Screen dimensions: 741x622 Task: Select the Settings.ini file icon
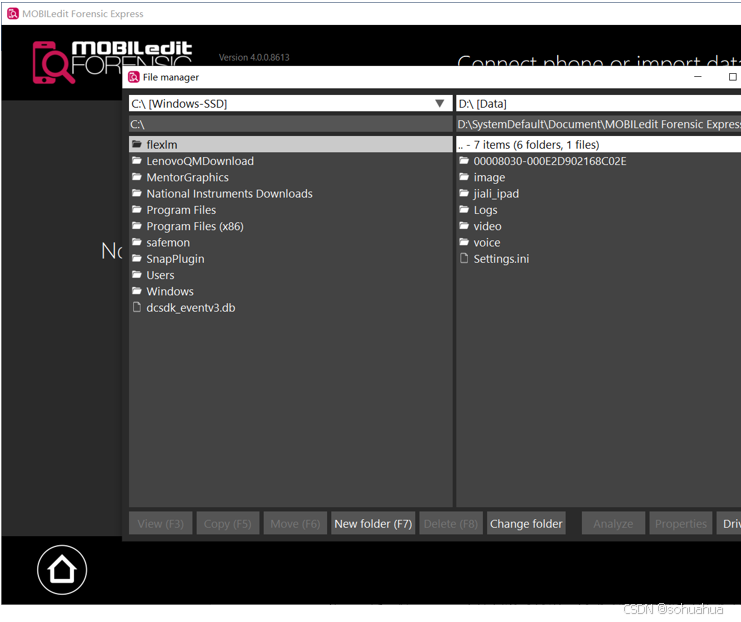(x=464, y=258)
